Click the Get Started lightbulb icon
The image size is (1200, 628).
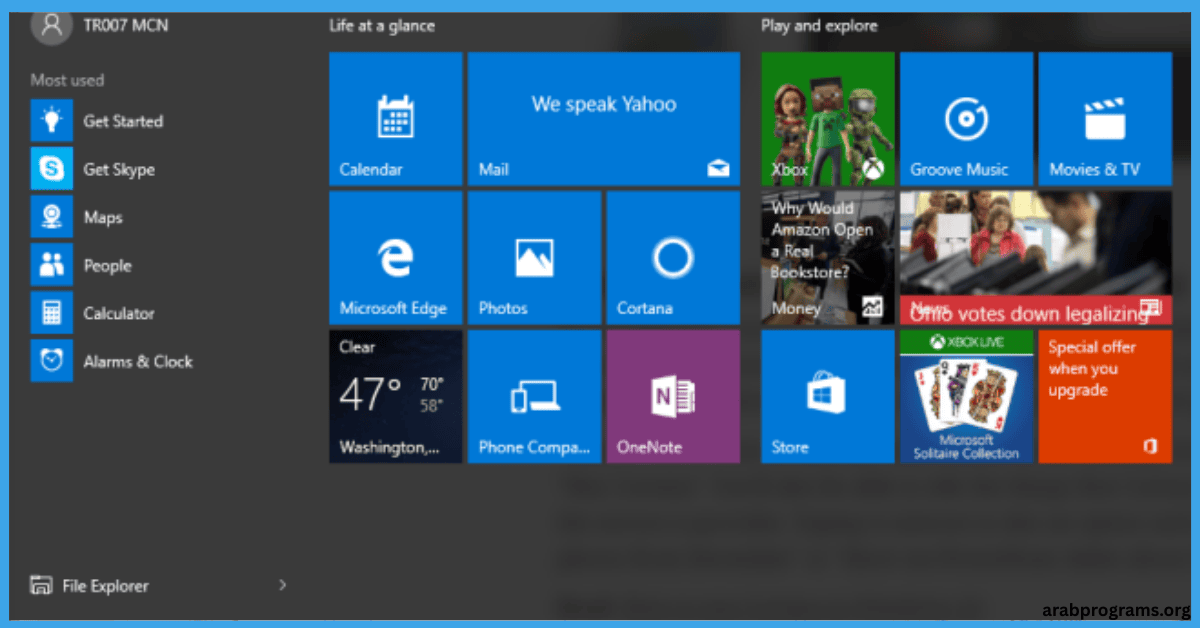(52, 121)
